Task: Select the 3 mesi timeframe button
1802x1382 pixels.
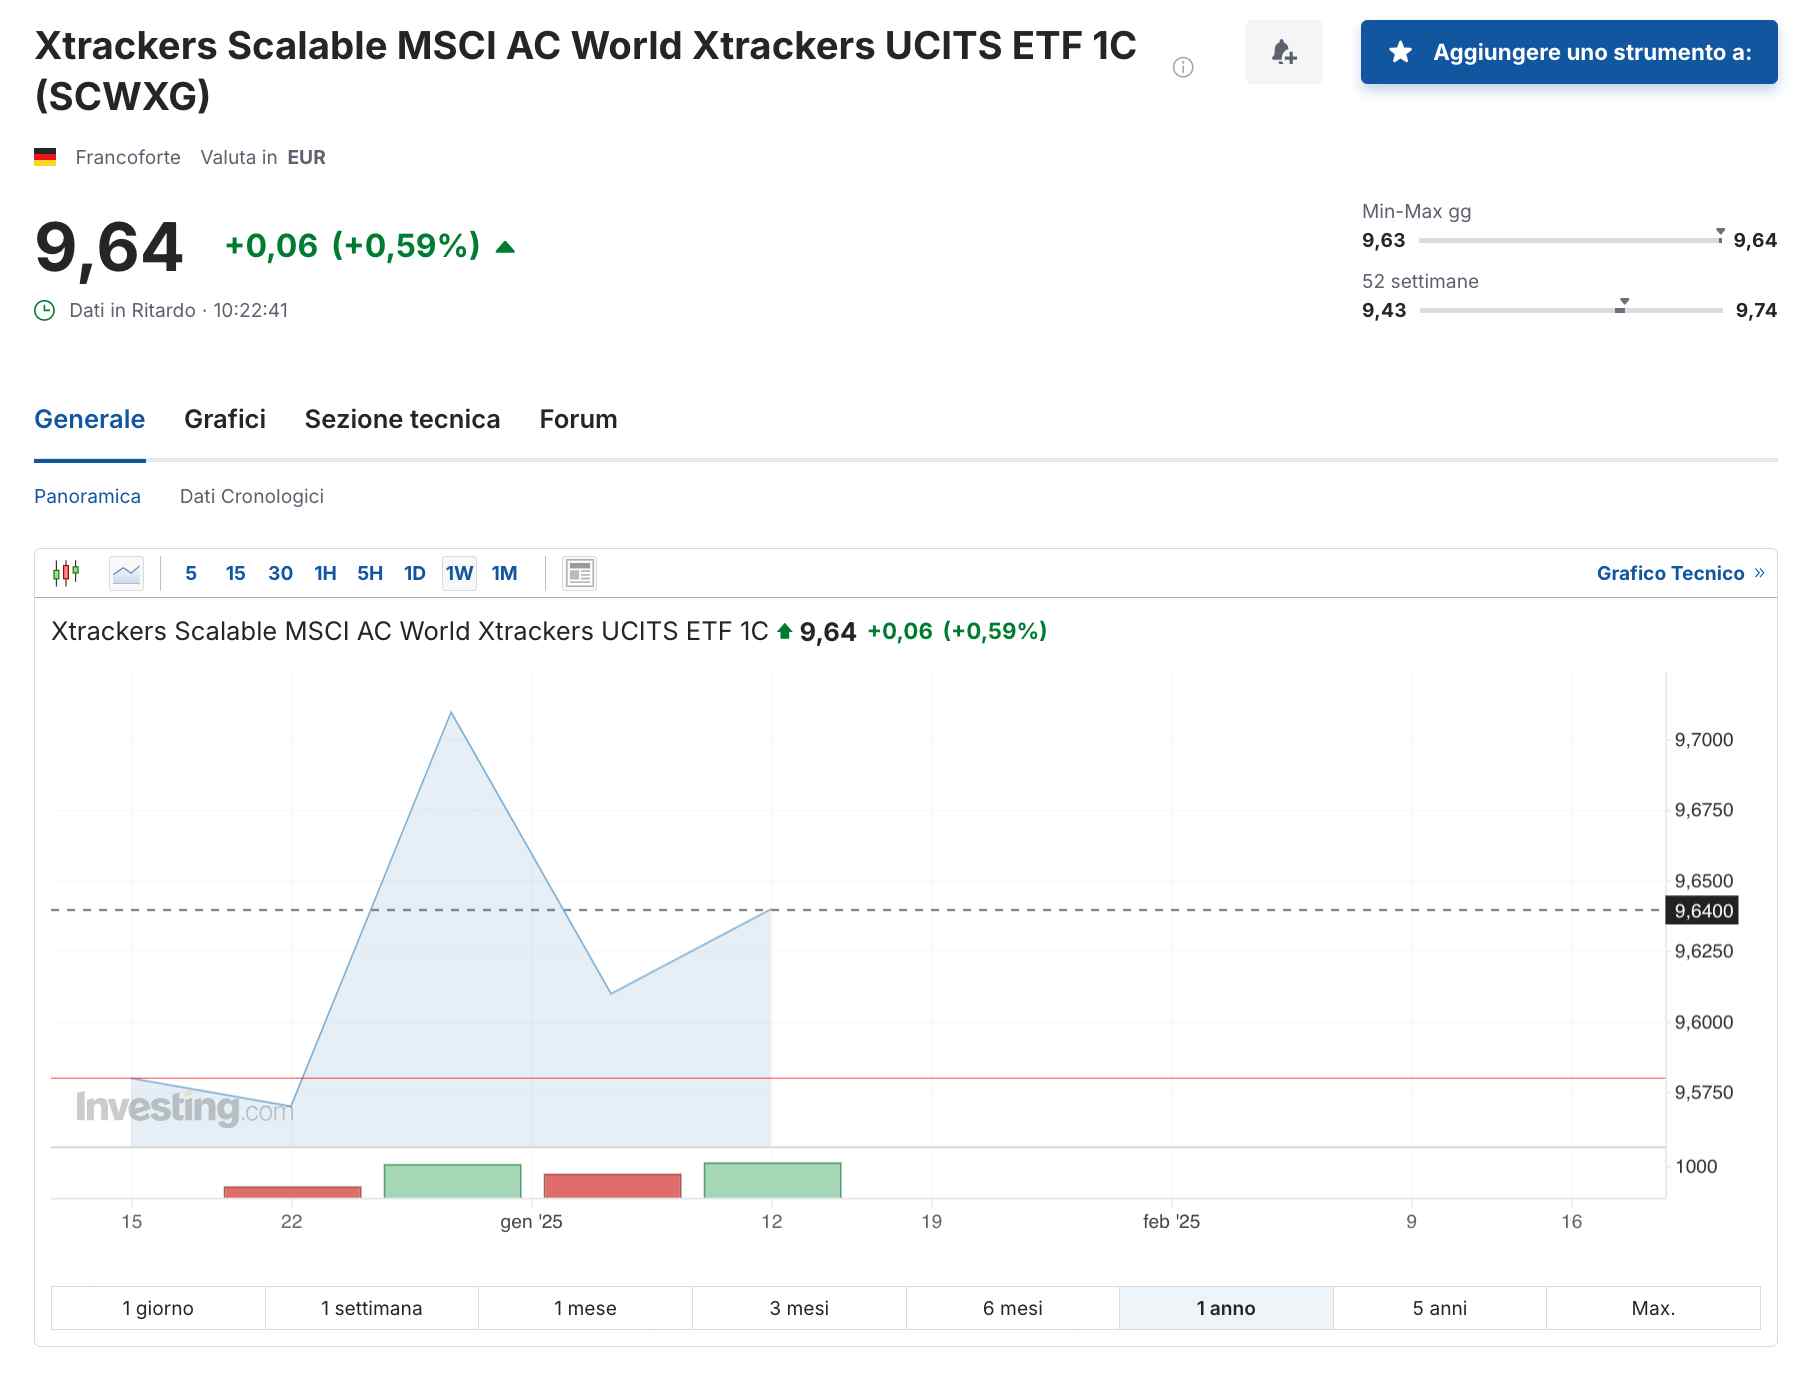Action: point(797,1307)
